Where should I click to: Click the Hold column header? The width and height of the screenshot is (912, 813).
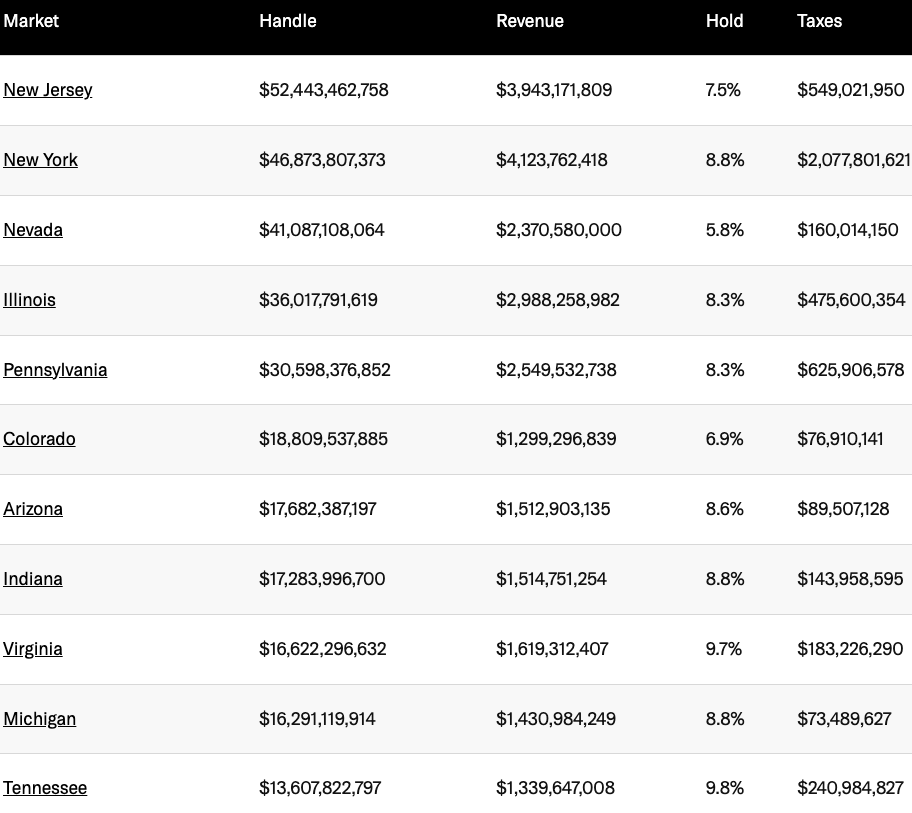[x=725, y=21]
